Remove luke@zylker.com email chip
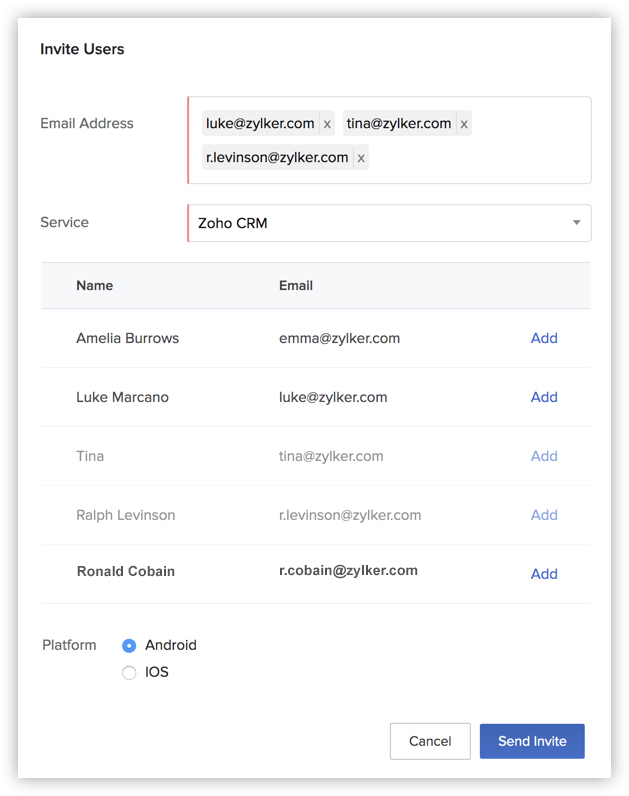Screen dimensions: 629x796 tap(327, 125)
